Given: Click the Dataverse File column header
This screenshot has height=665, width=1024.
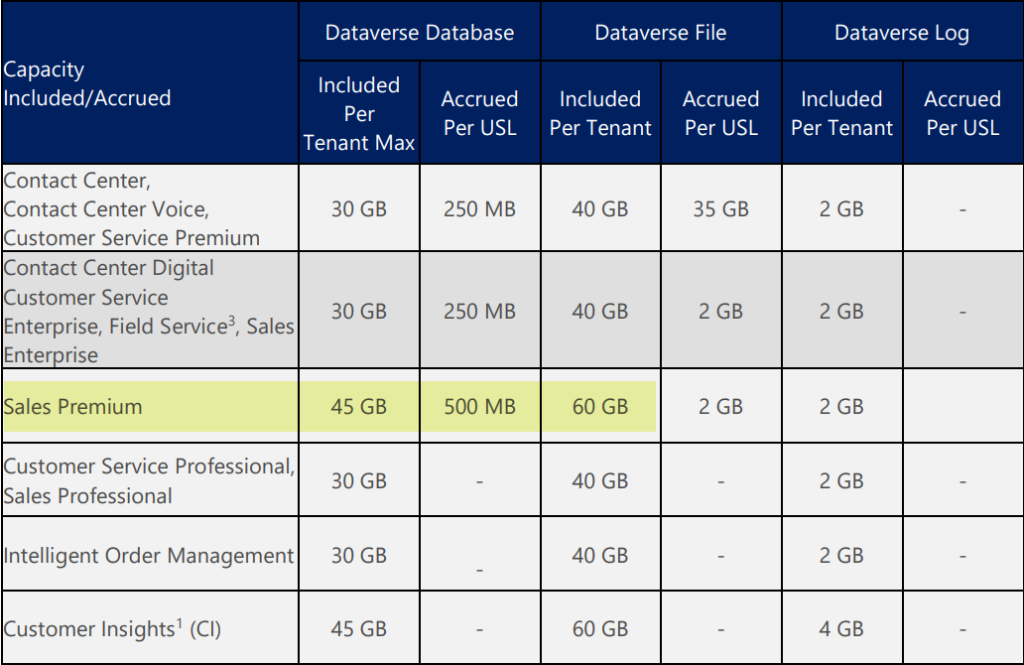Looking at the screenshot, I should click(660, 33).
